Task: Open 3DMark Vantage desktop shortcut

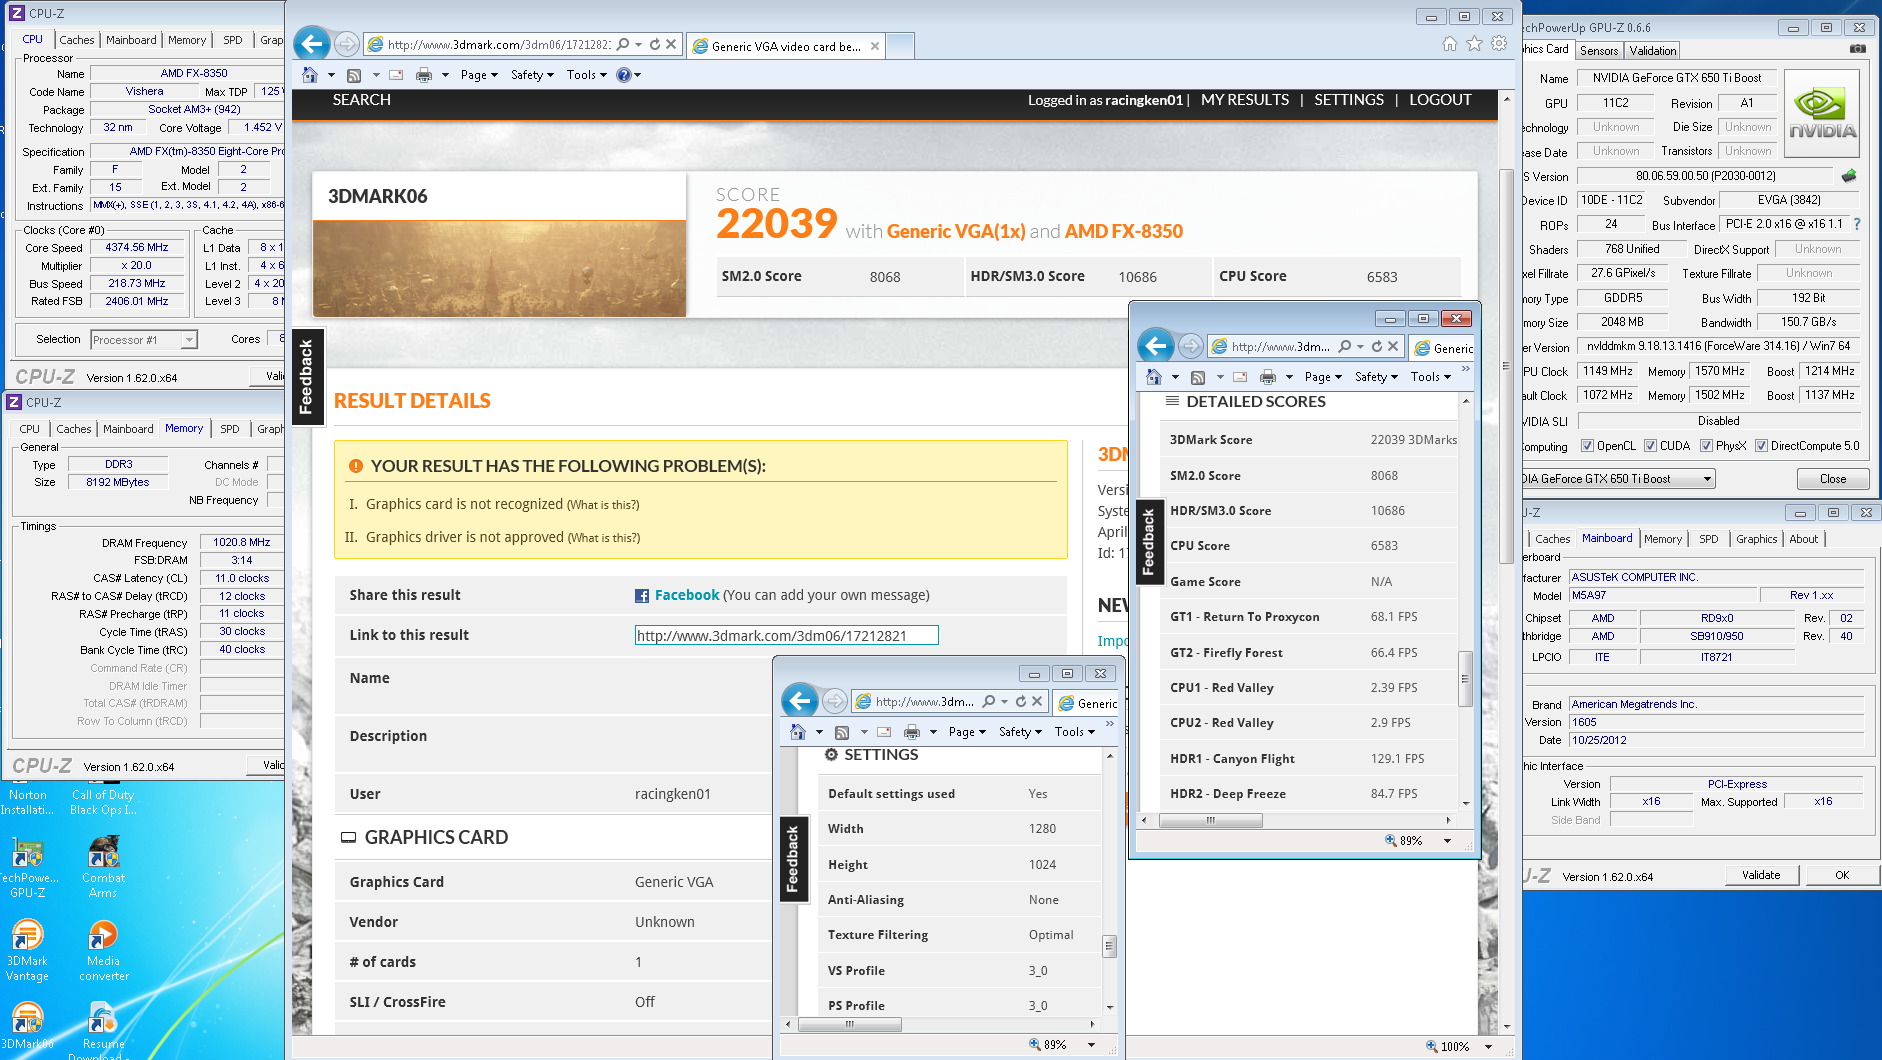Action: tap(27, 950)
